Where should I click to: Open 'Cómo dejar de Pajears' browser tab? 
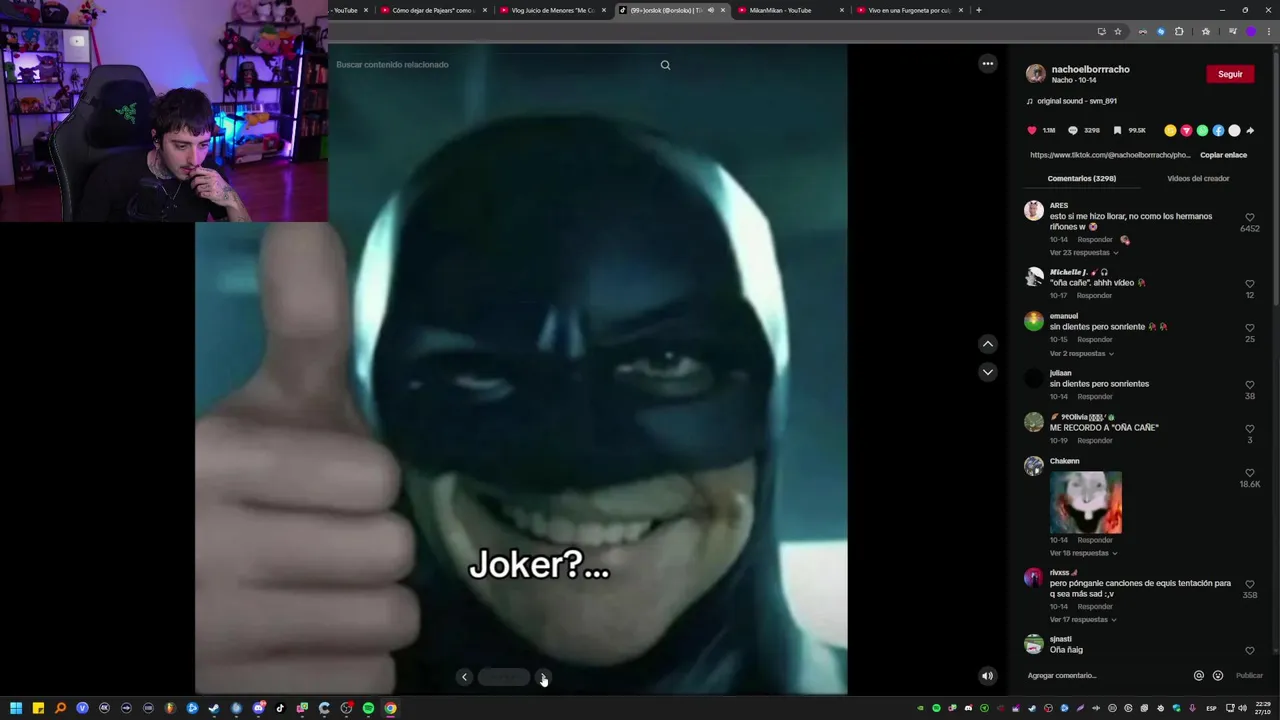pos(434,10)
